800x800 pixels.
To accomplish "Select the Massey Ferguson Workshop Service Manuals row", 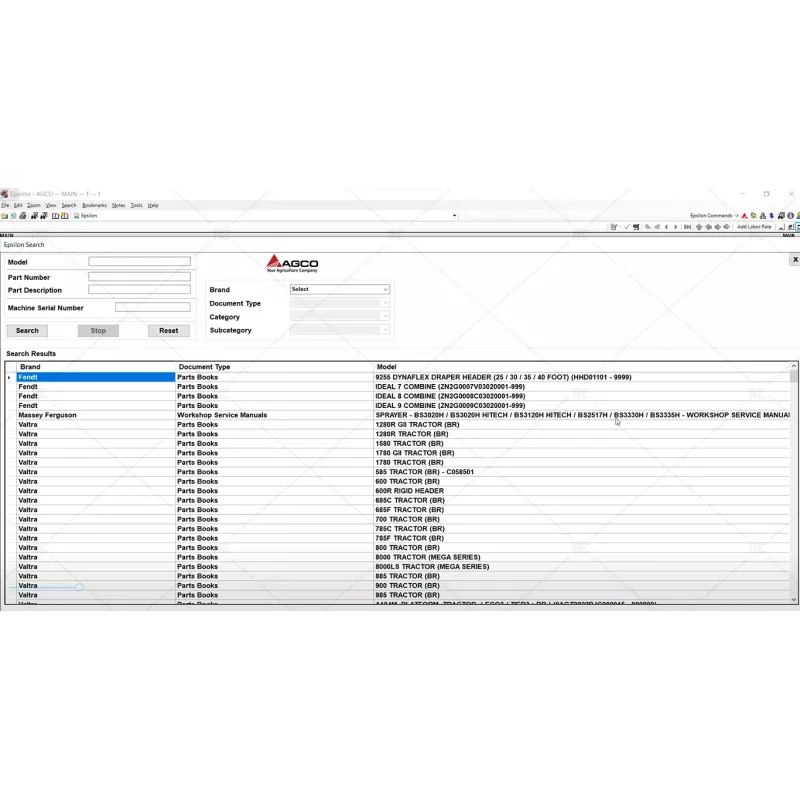I will [300, 415].
